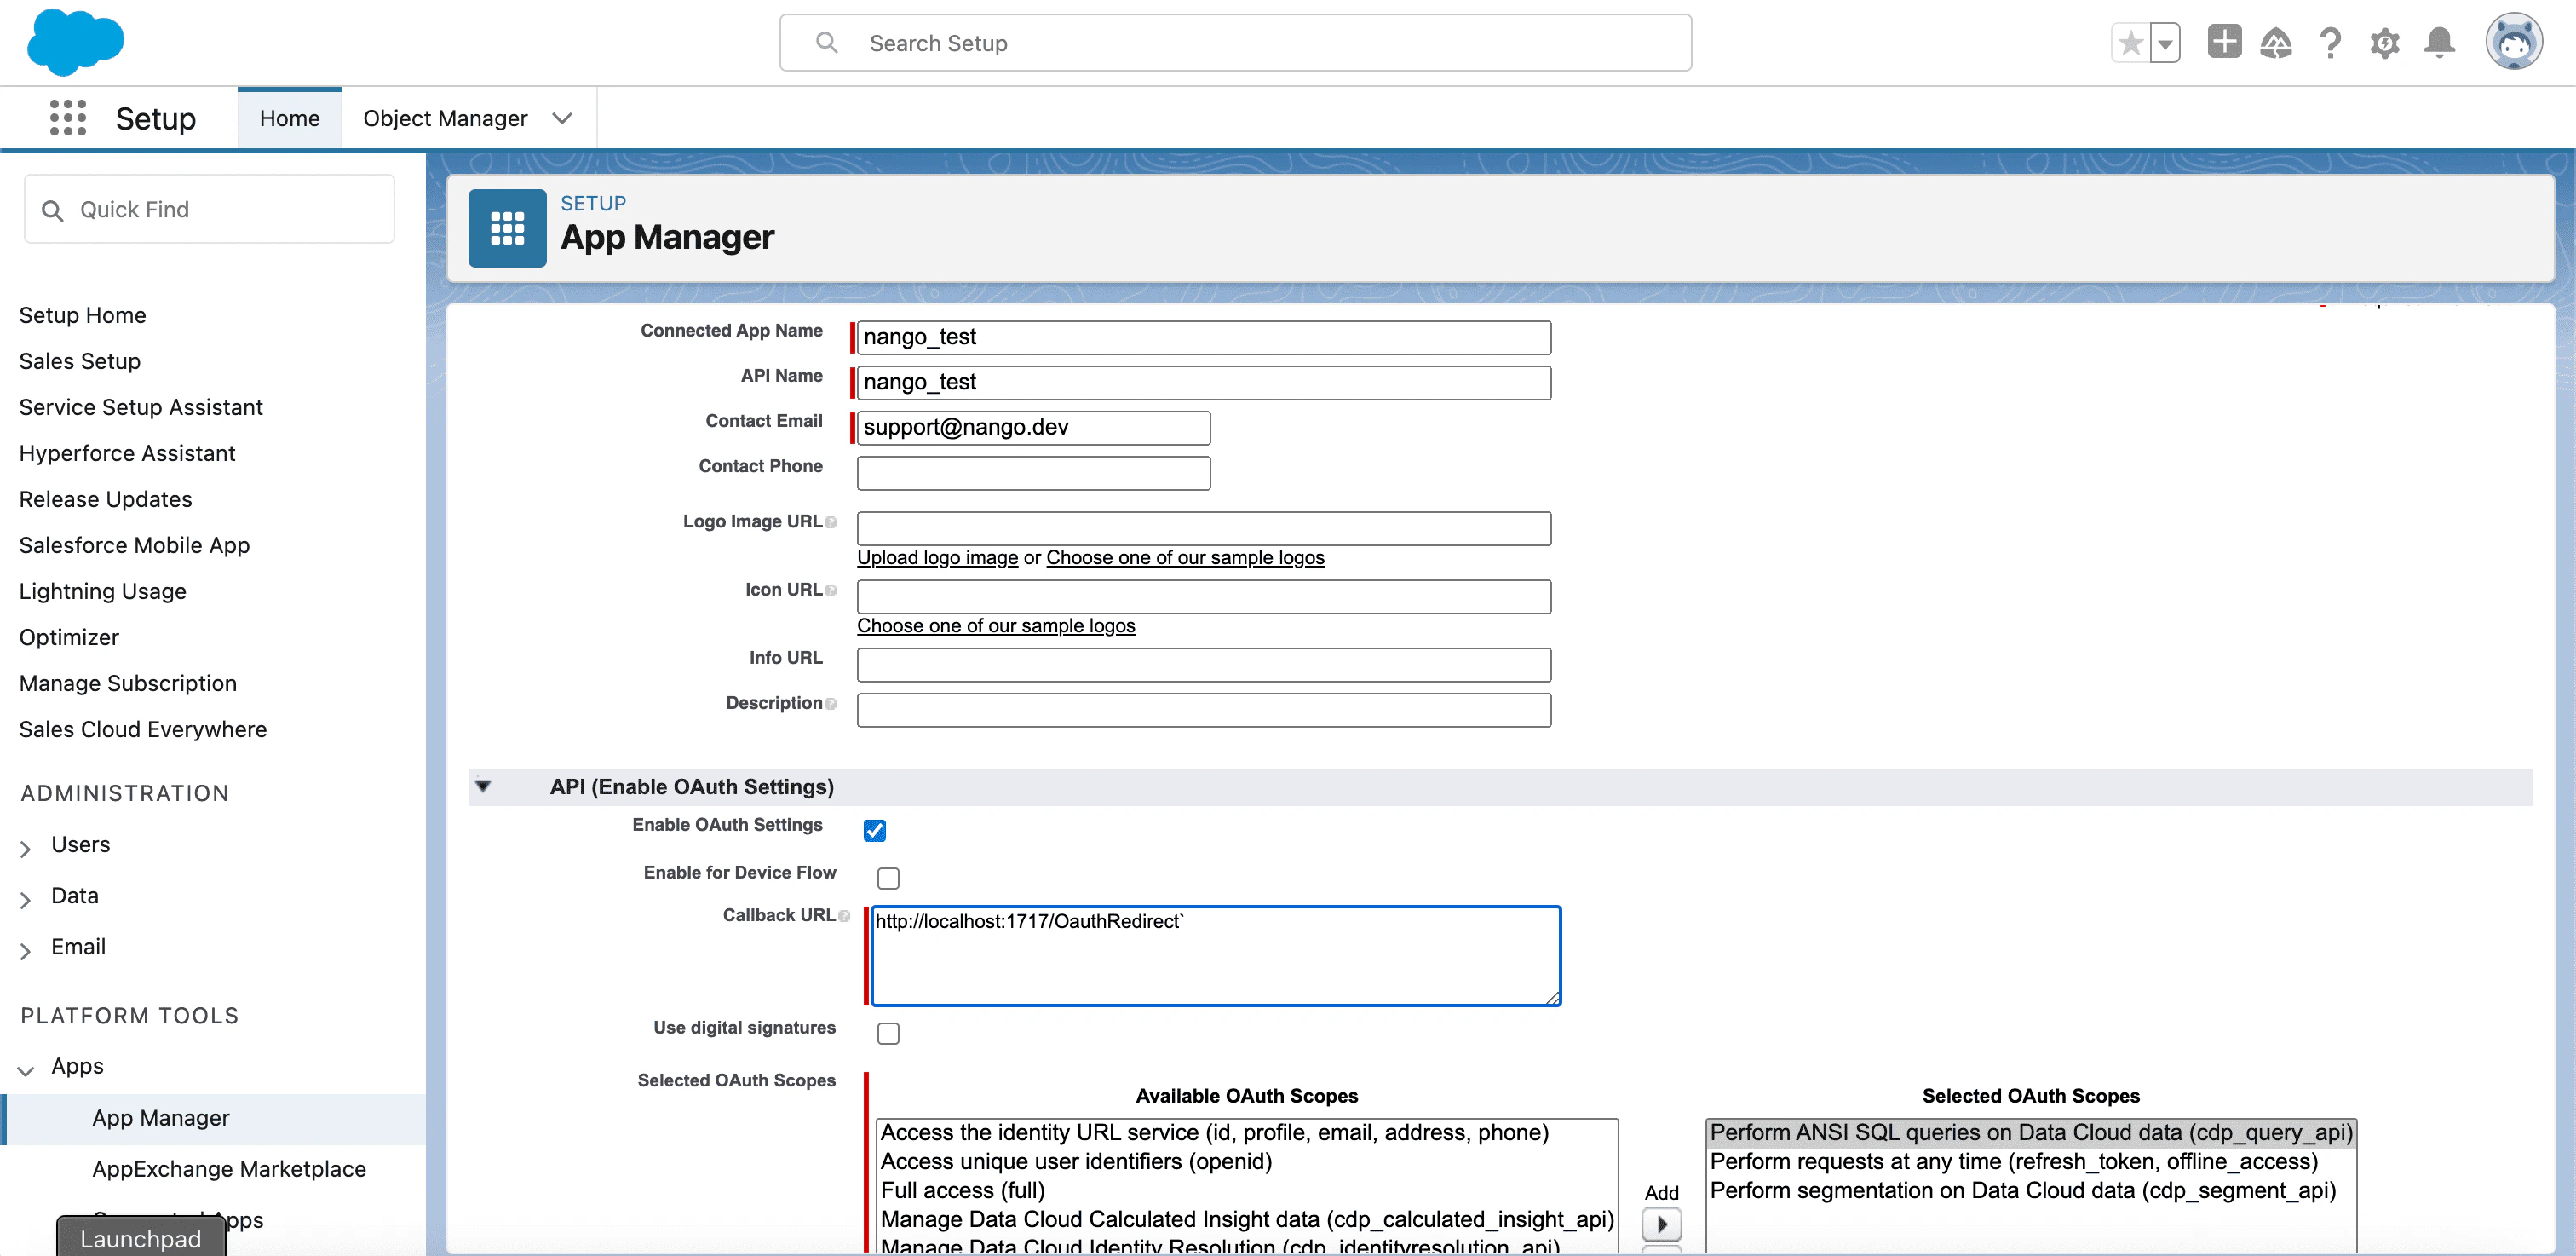Uncheck Enable OAuth Settings checkbox
The height and width of the screenshot is (1256, 2576).
coord(875,830)
